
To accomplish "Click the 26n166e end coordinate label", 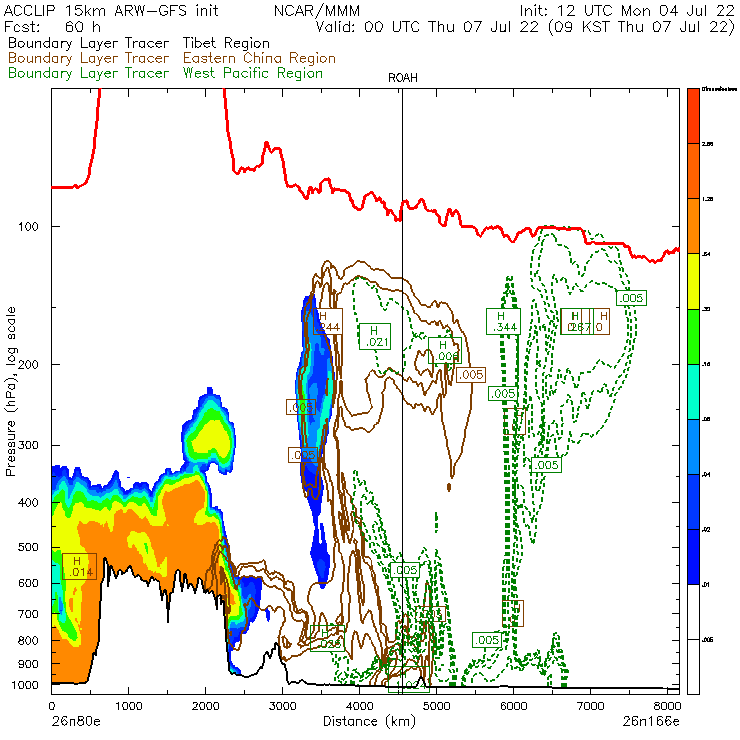I will click(651, 720).
